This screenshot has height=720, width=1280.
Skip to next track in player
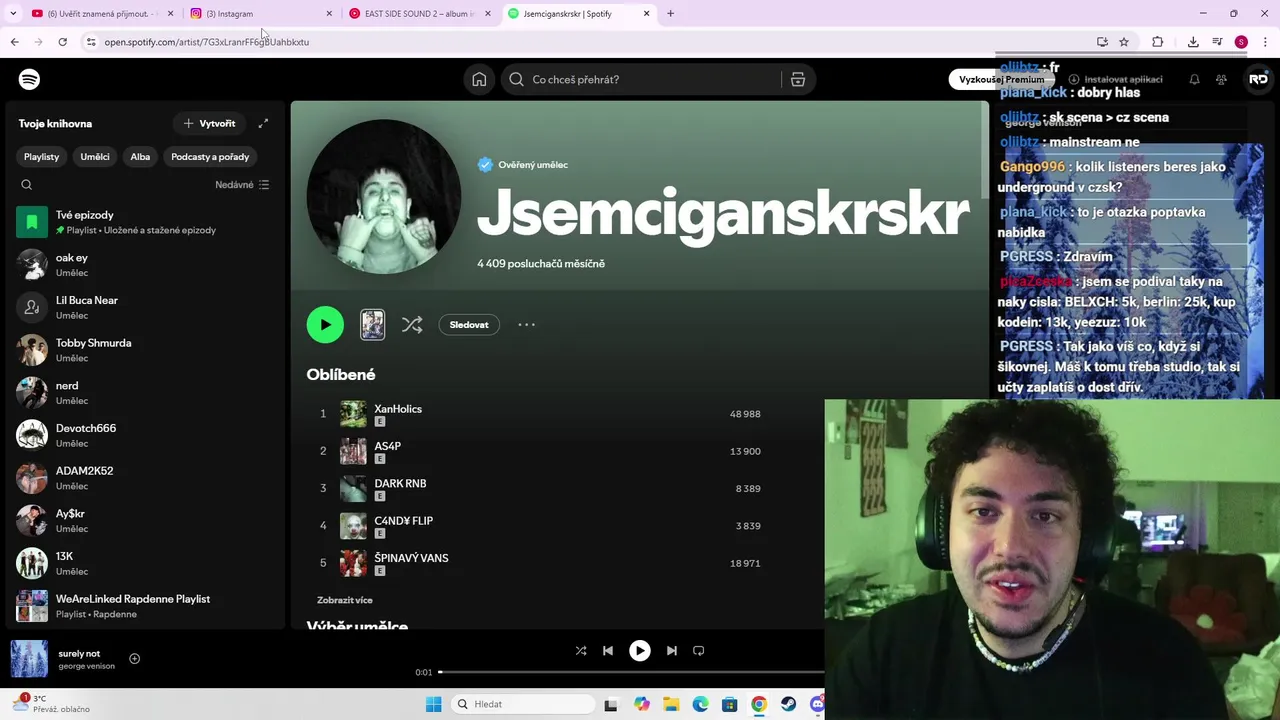tap(672, 650)
